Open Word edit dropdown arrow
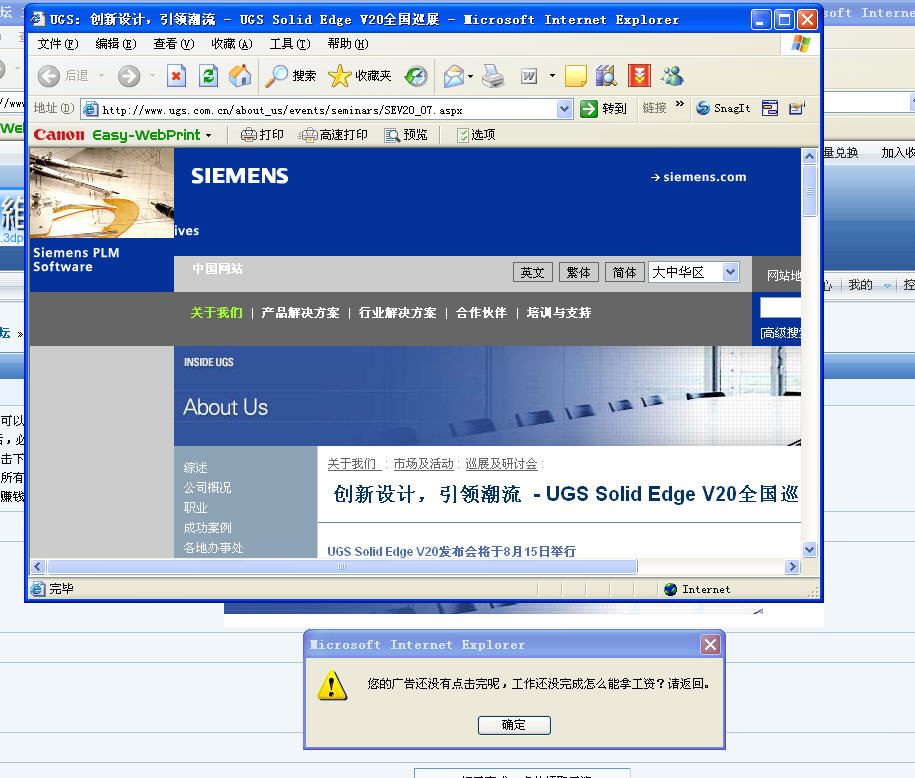 [x=552, y=76]
